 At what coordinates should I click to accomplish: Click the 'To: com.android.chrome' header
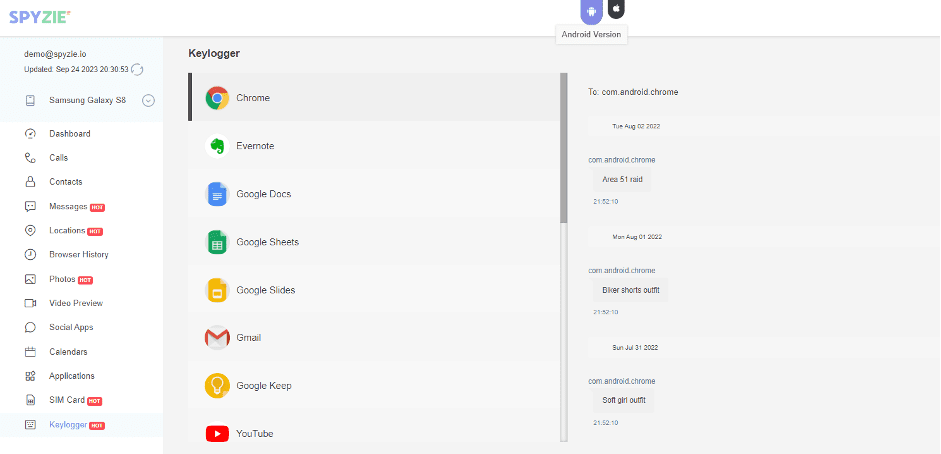pos(633,92)
